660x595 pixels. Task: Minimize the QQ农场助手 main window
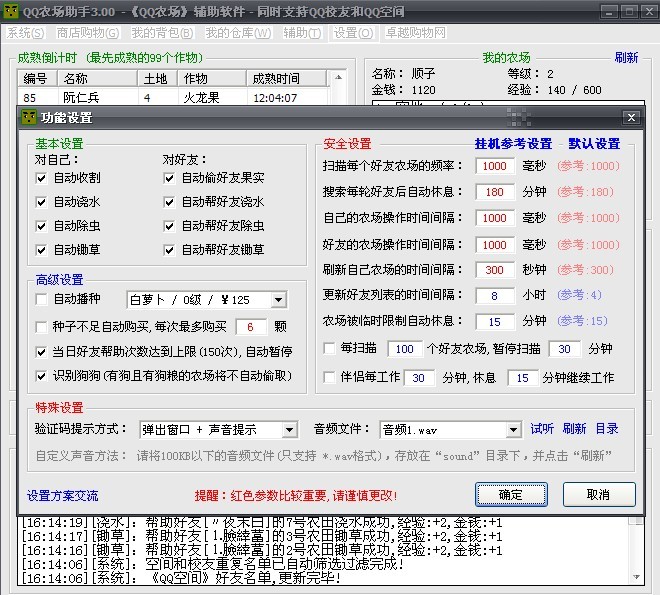point(609,11)
